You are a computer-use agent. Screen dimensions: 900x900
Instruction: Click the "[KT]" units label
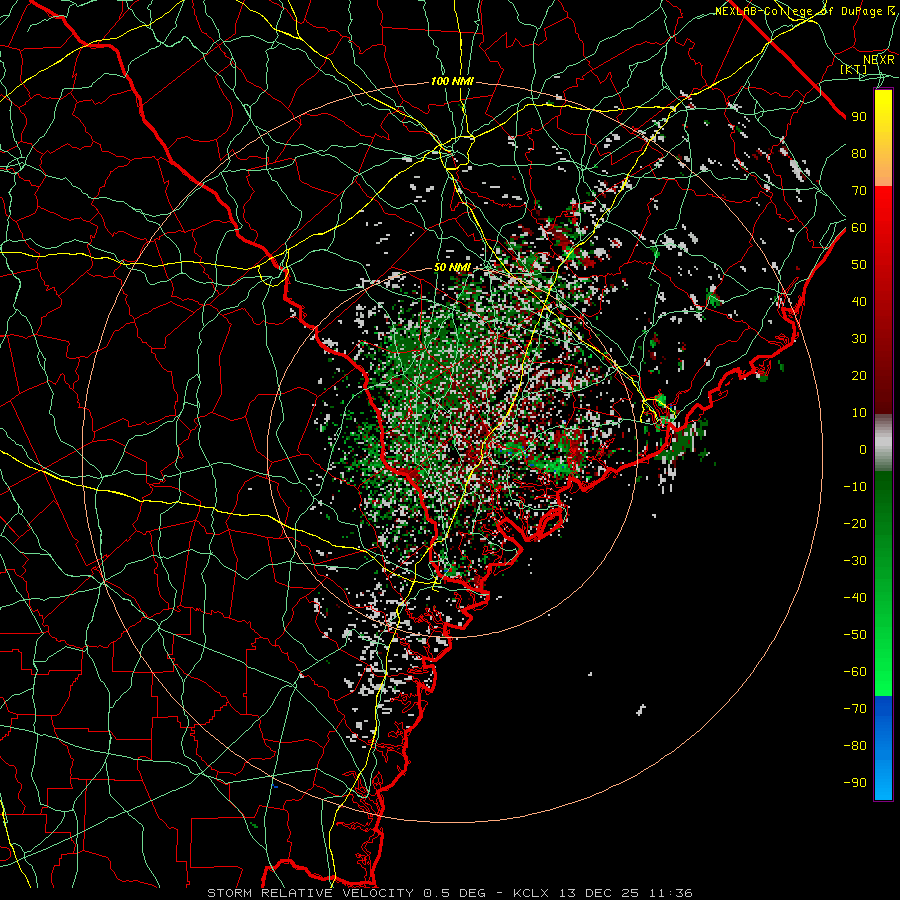tap(854, 69)
